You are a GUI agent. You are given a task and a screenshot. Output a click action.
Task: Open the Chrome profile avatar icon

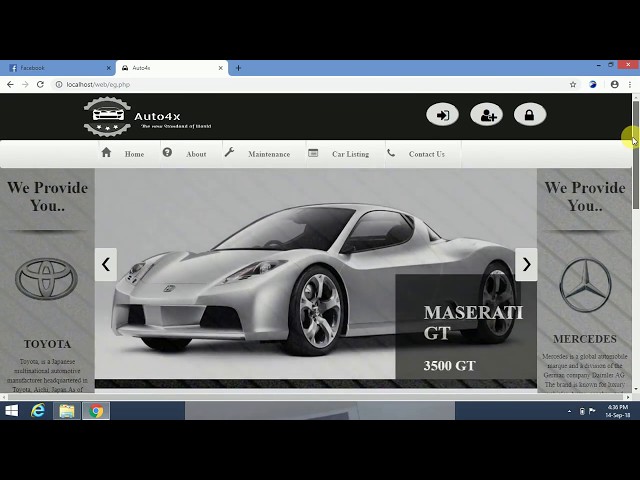point(615,84)
